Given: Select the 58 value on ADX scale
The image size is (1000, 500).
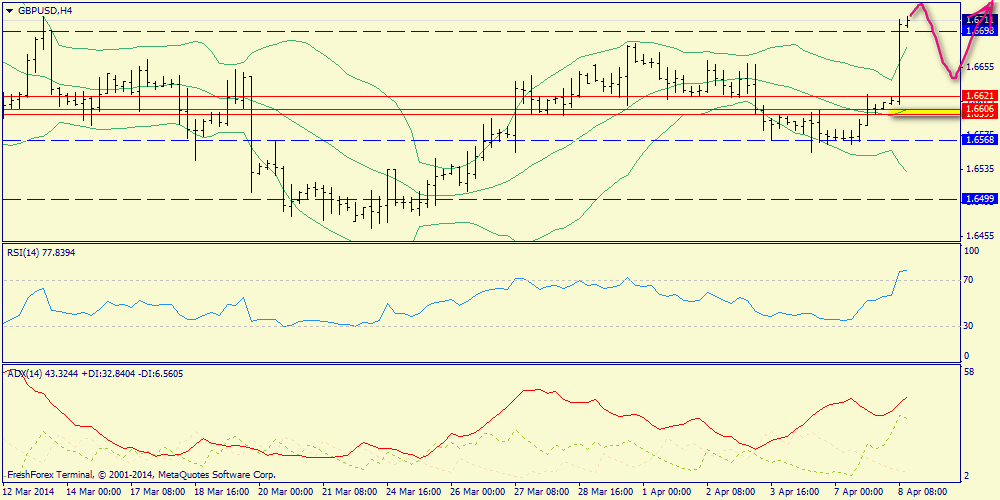Looking at the screenshot, I should (970, 371).
